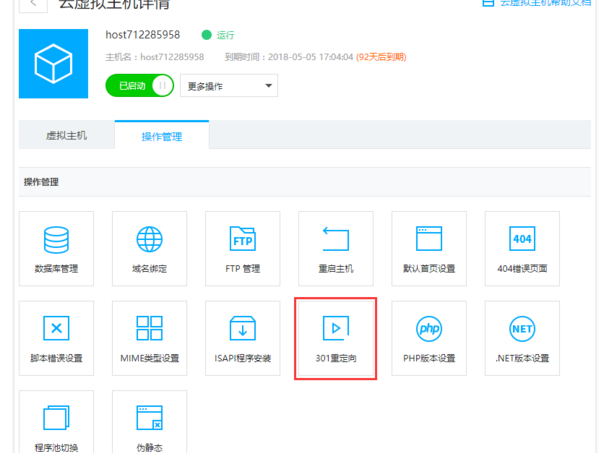Open the 404错误页面 tile
The width and height of the screenshot is (604, 453).
point(522,248)
